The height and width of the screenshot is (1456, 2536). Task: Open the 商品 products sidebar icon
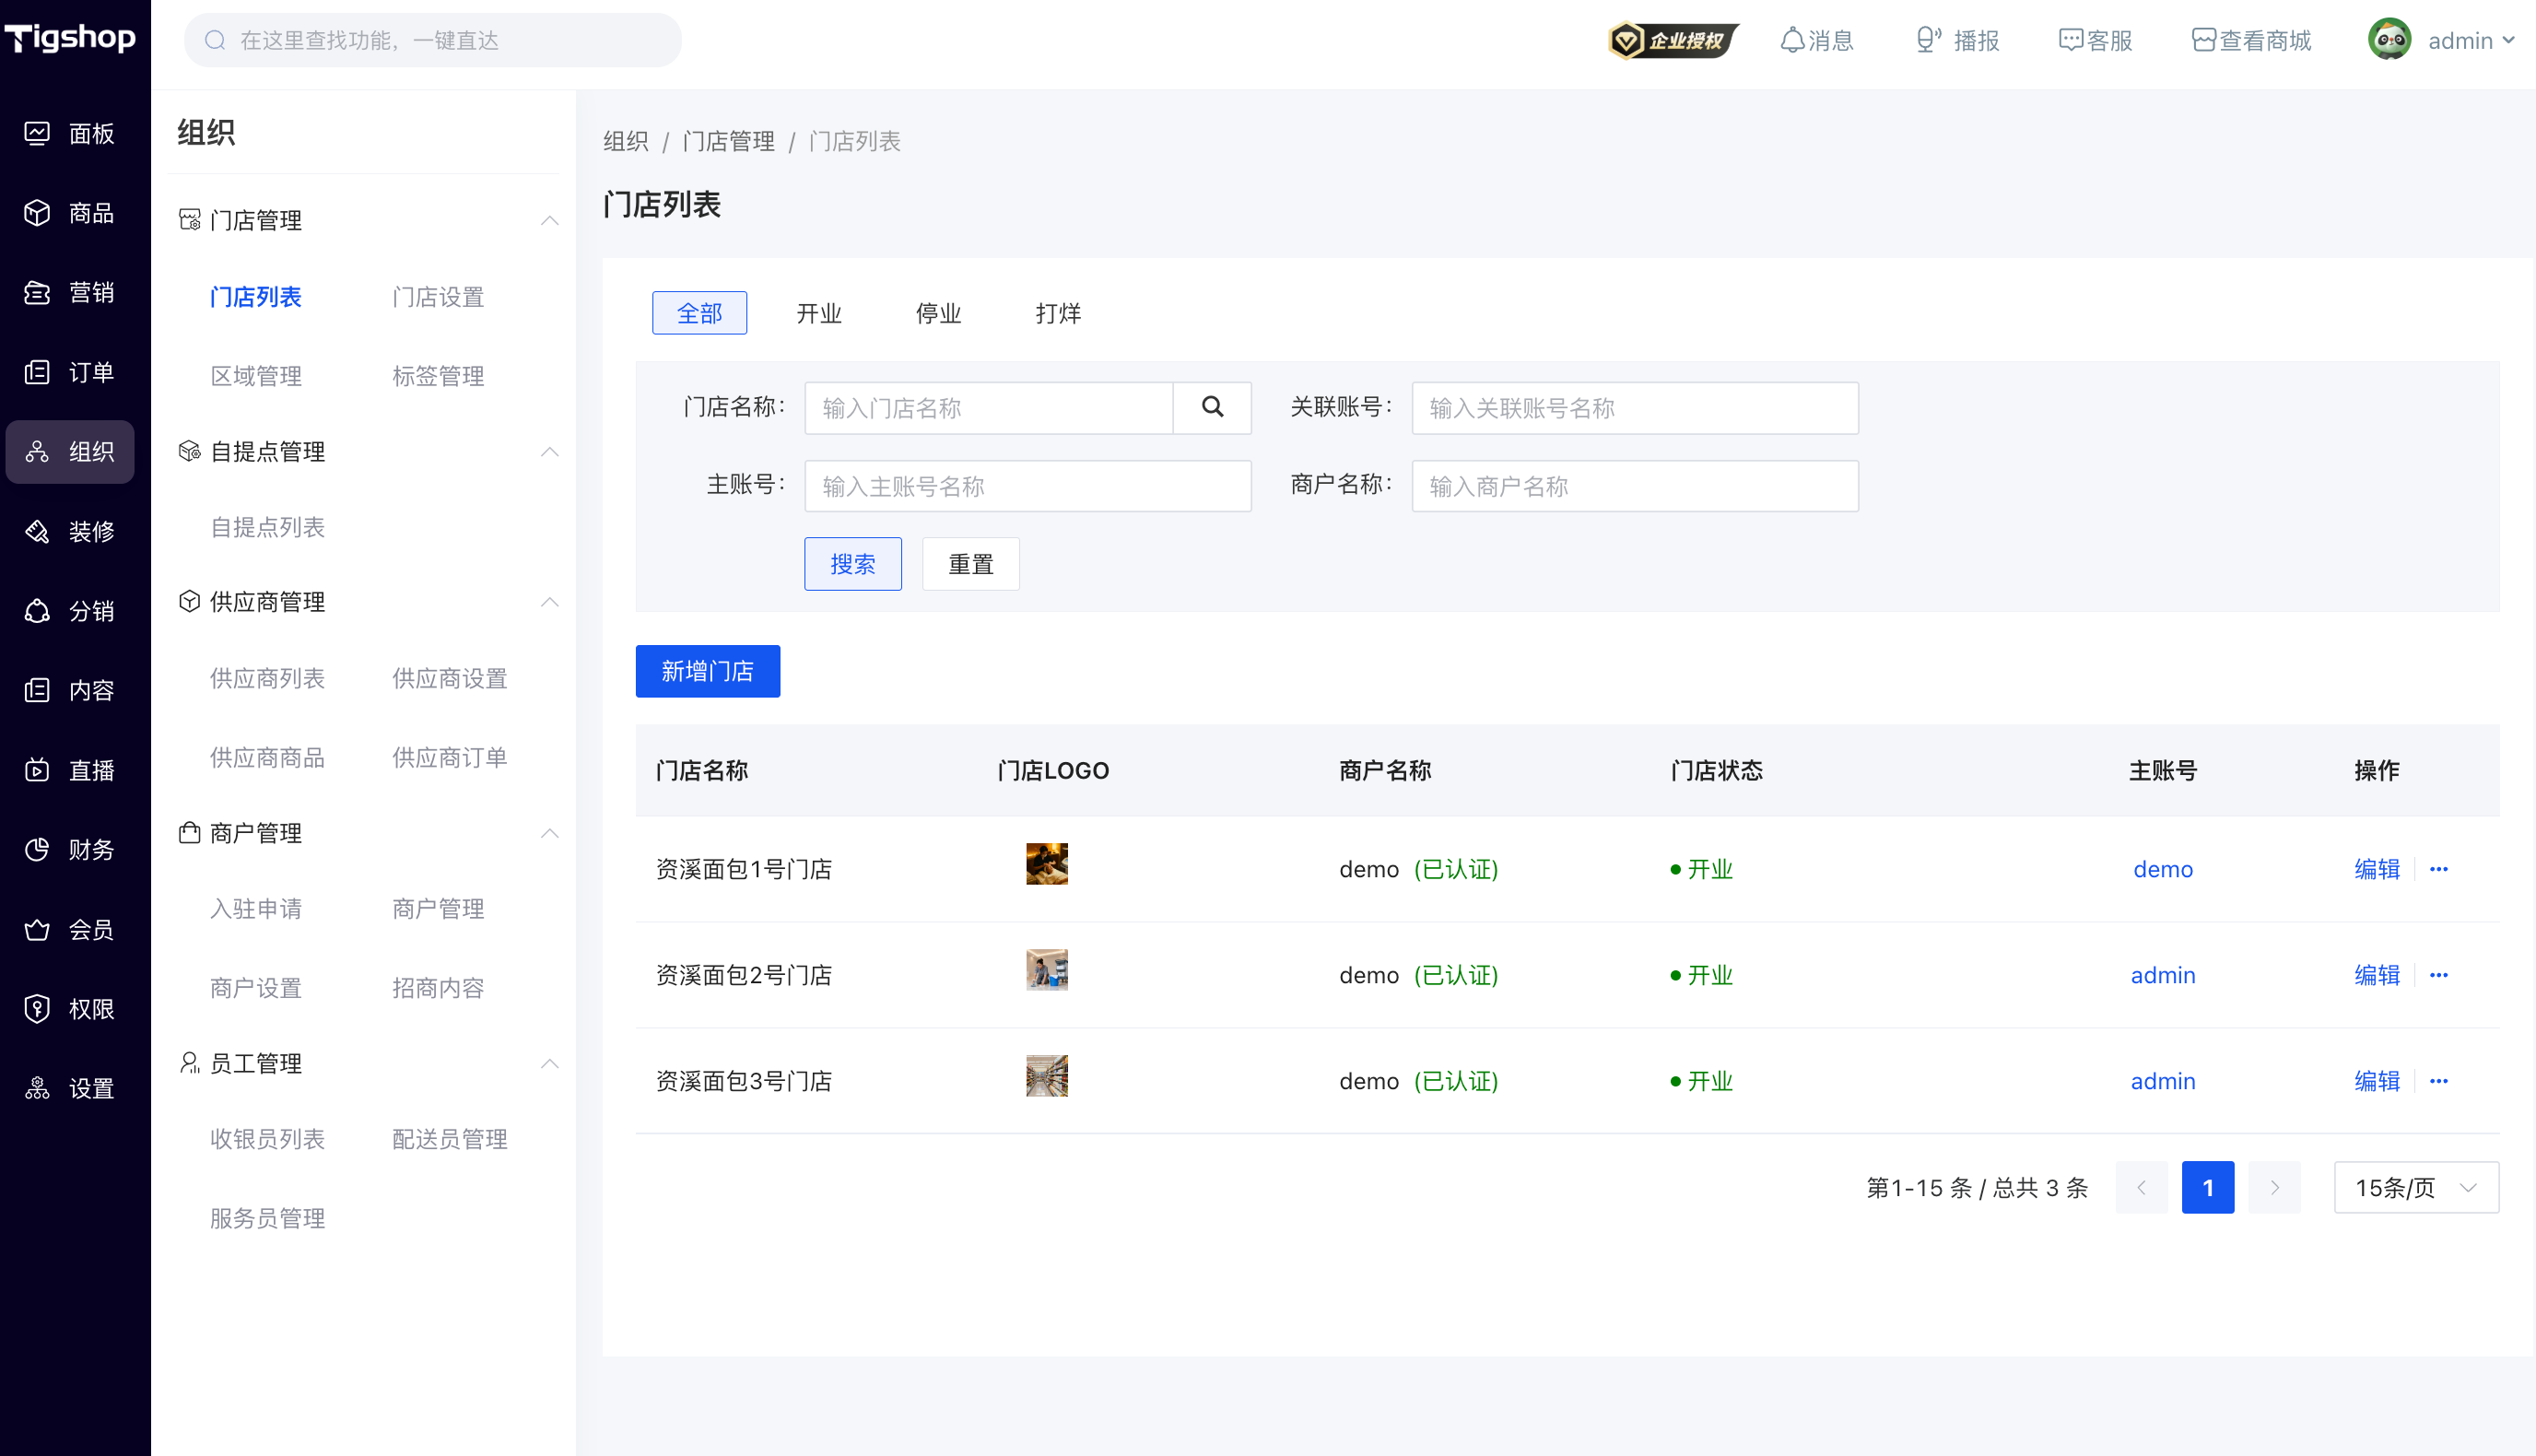pos(38,213)
